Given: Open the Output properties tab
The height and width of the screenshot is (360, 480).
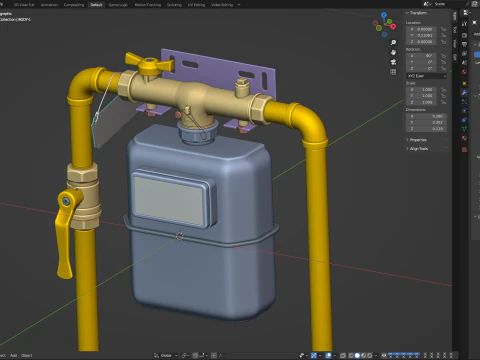Looking at the screenshot, I should coord(464,44).
